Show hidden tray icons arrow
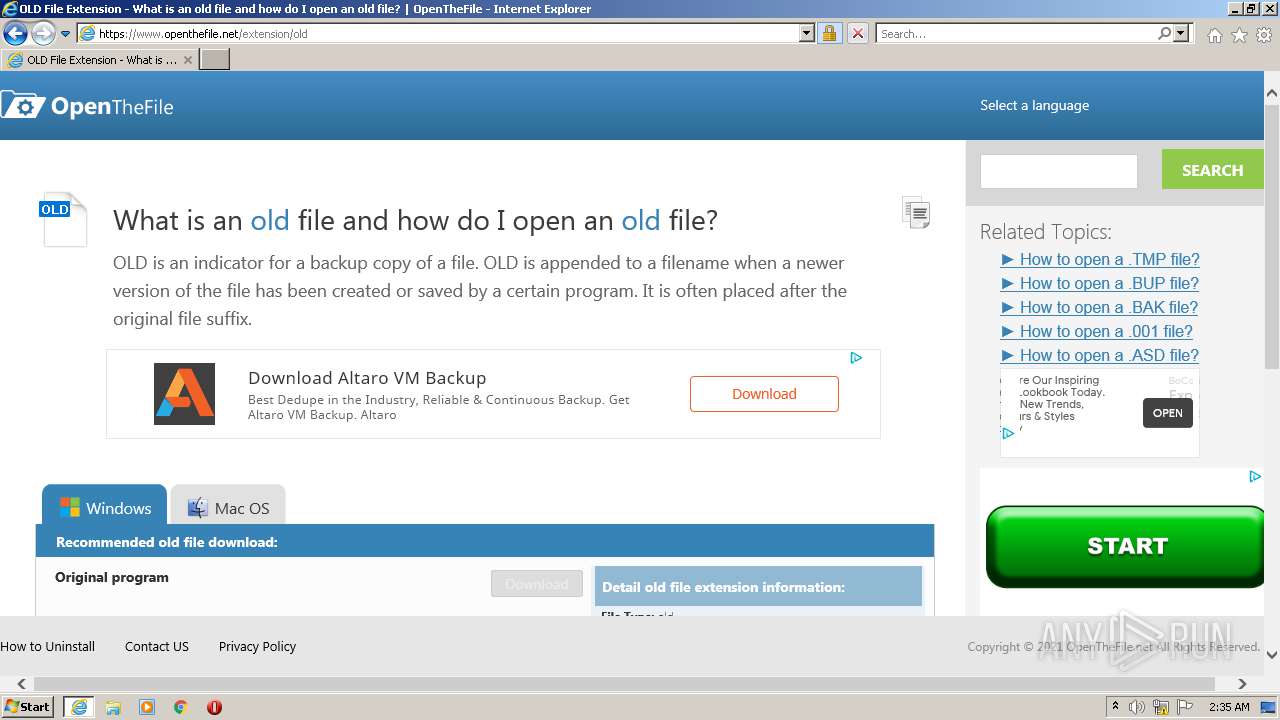 click(1115, 707)
